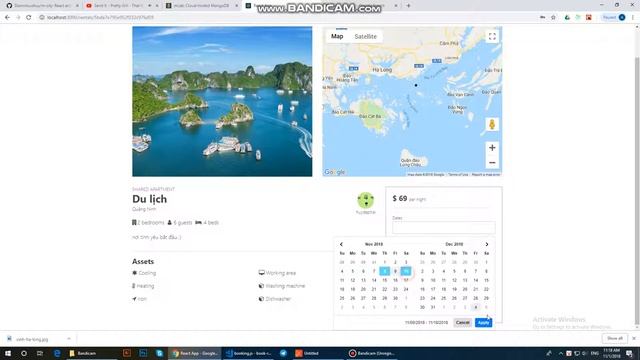Pick December 31 in calendar

tap(433, 307)
